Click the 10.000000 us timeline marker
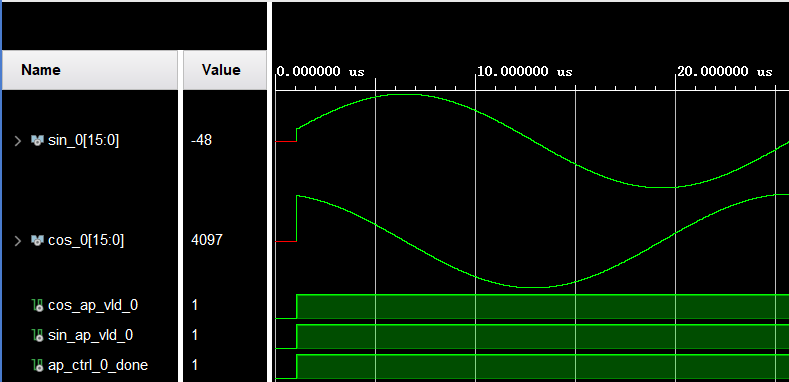This screenshot has height=382, width=789. (x=524, y=72)
